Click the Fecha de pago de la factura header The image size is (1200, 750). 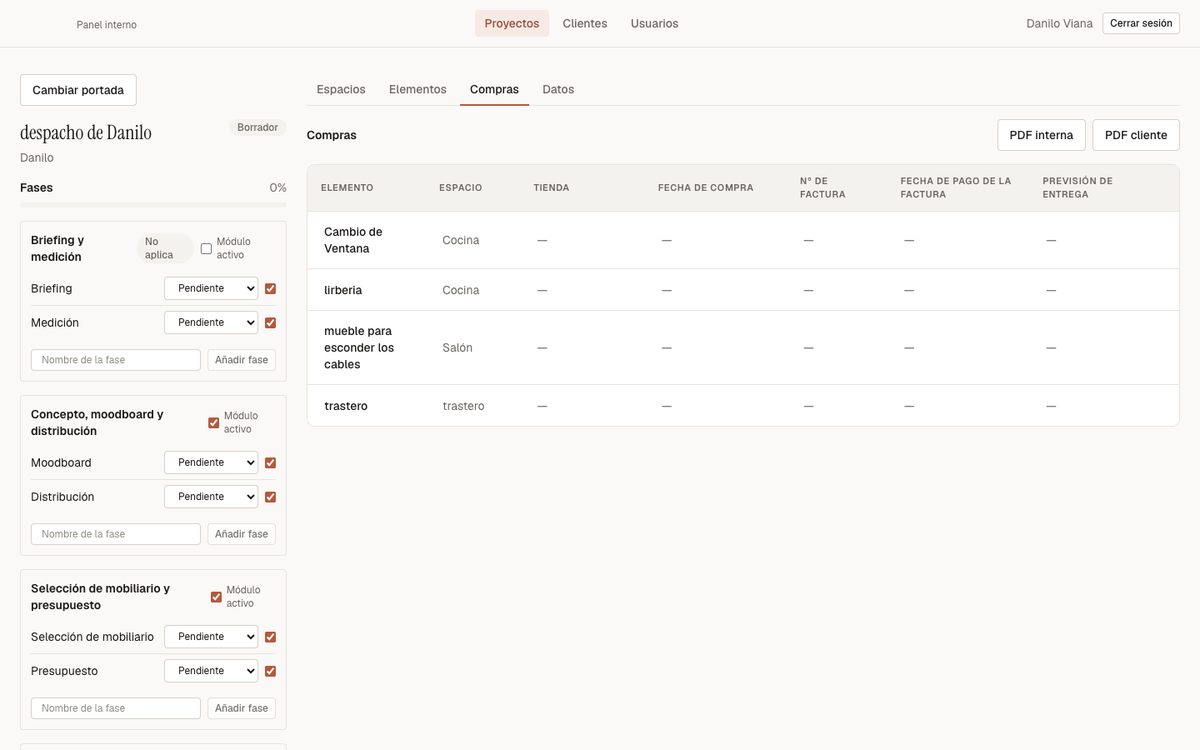point(956,188)
